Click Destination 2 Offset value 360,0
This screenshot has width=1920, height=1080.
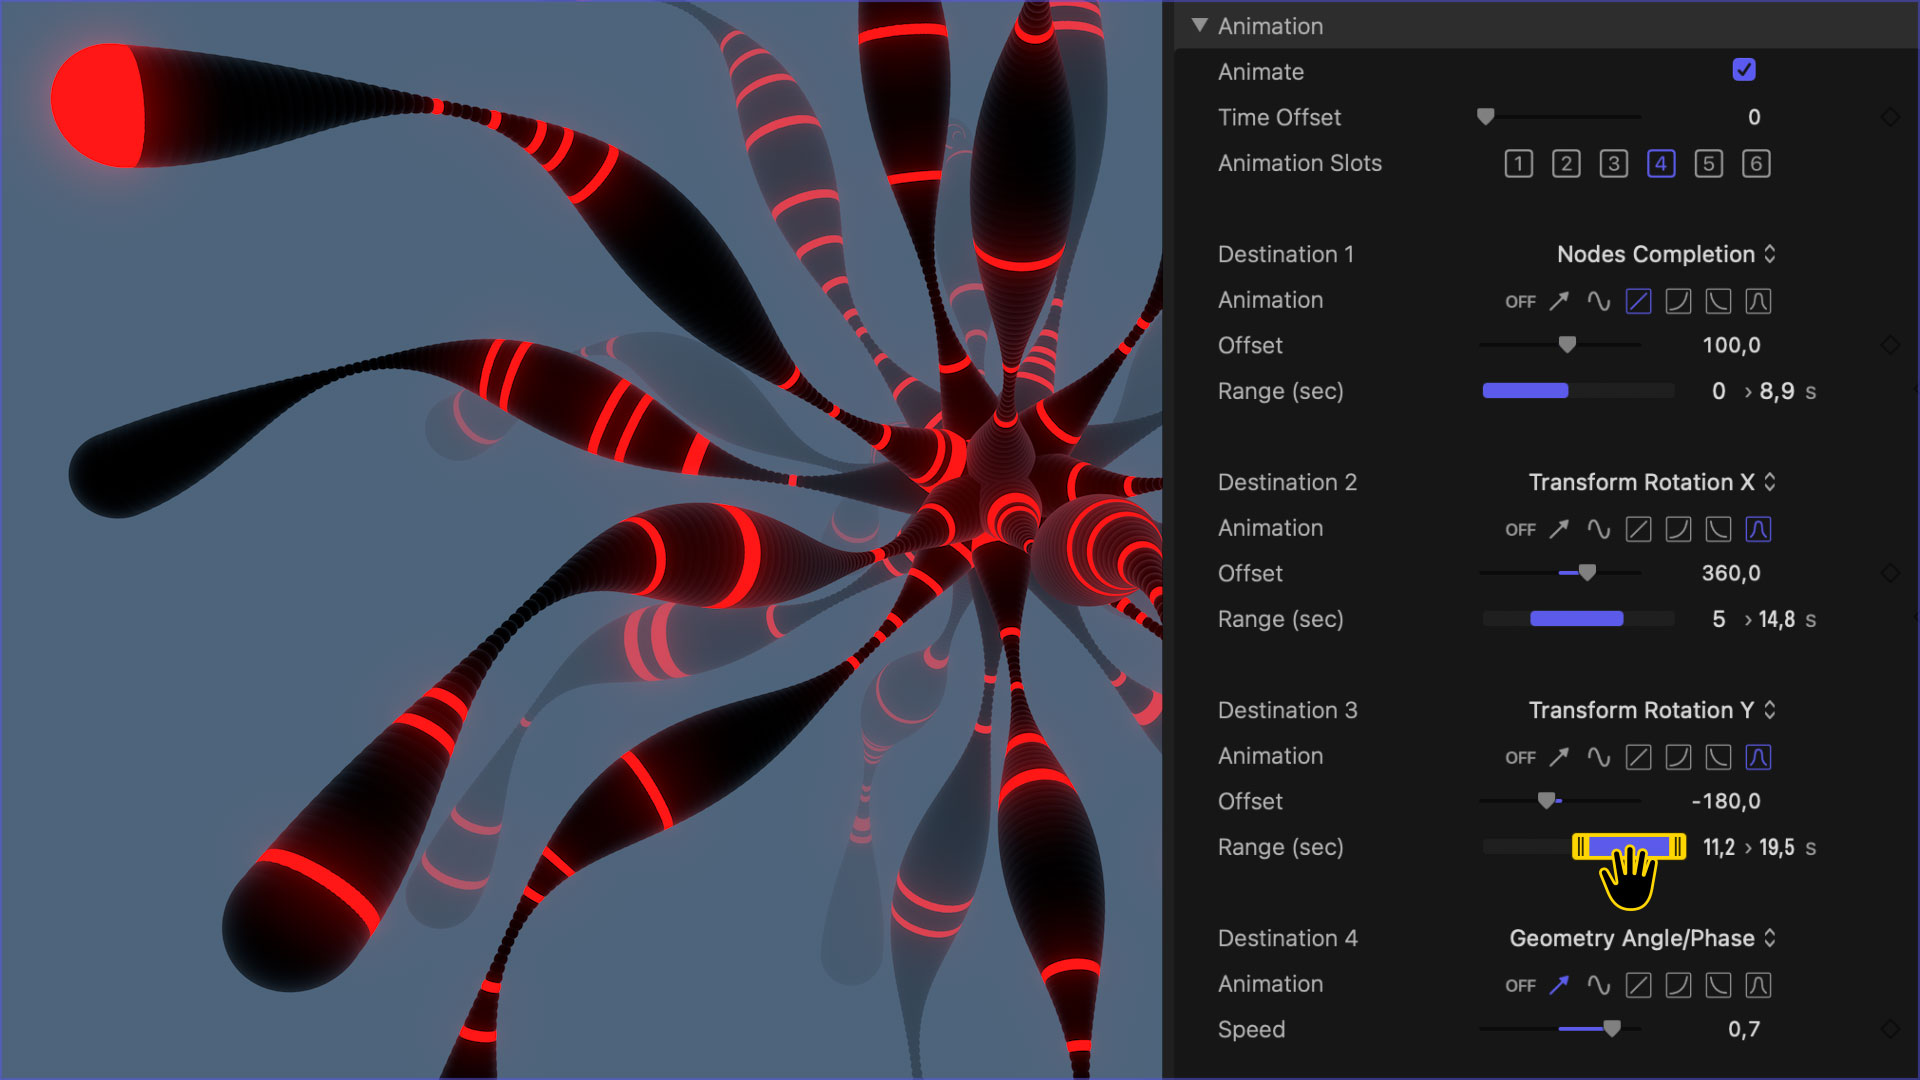pyautogui.click(x=1731, y=573)
